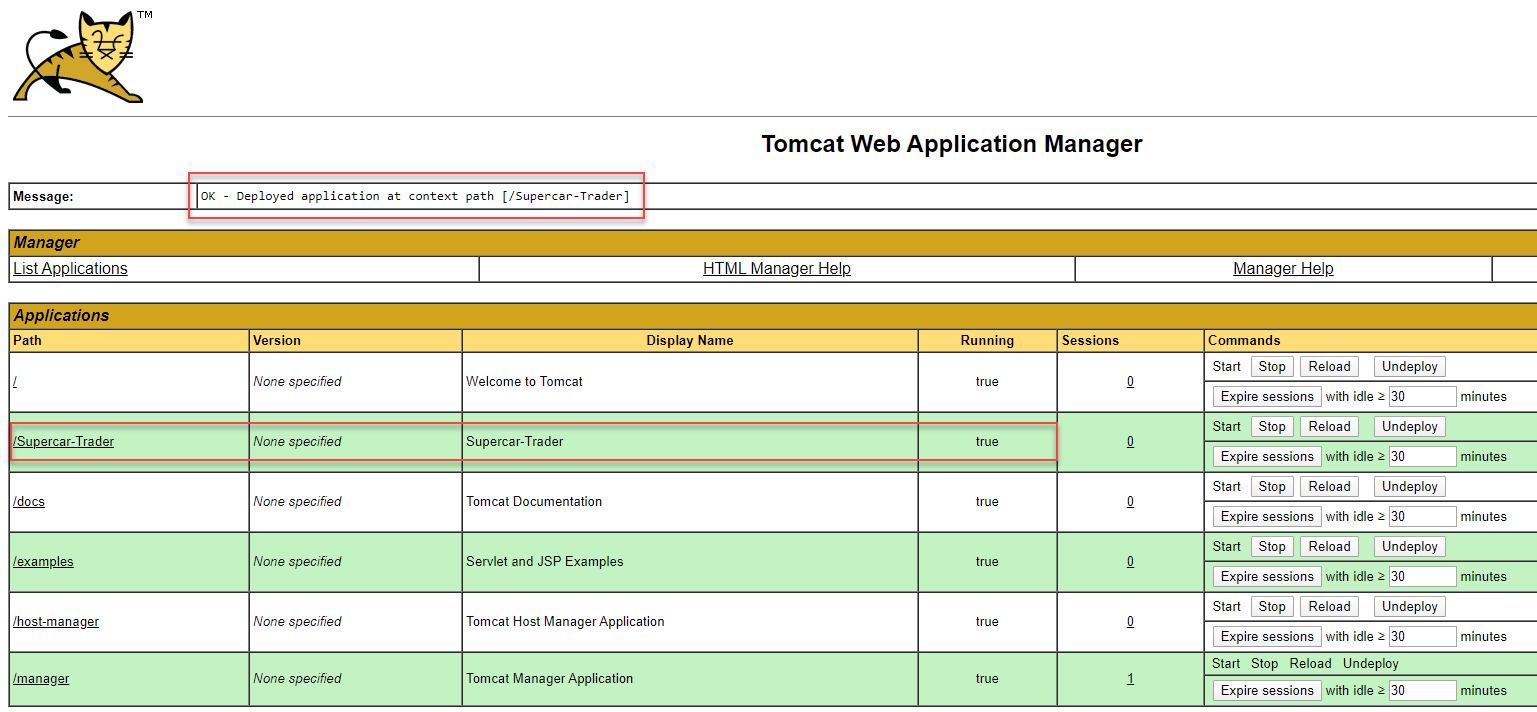Image resolution: width=1537 pixels, height=712 pixels.
Task: Undeploy the Welcome to Tomcat application
Action: (x=1410, y=367)
